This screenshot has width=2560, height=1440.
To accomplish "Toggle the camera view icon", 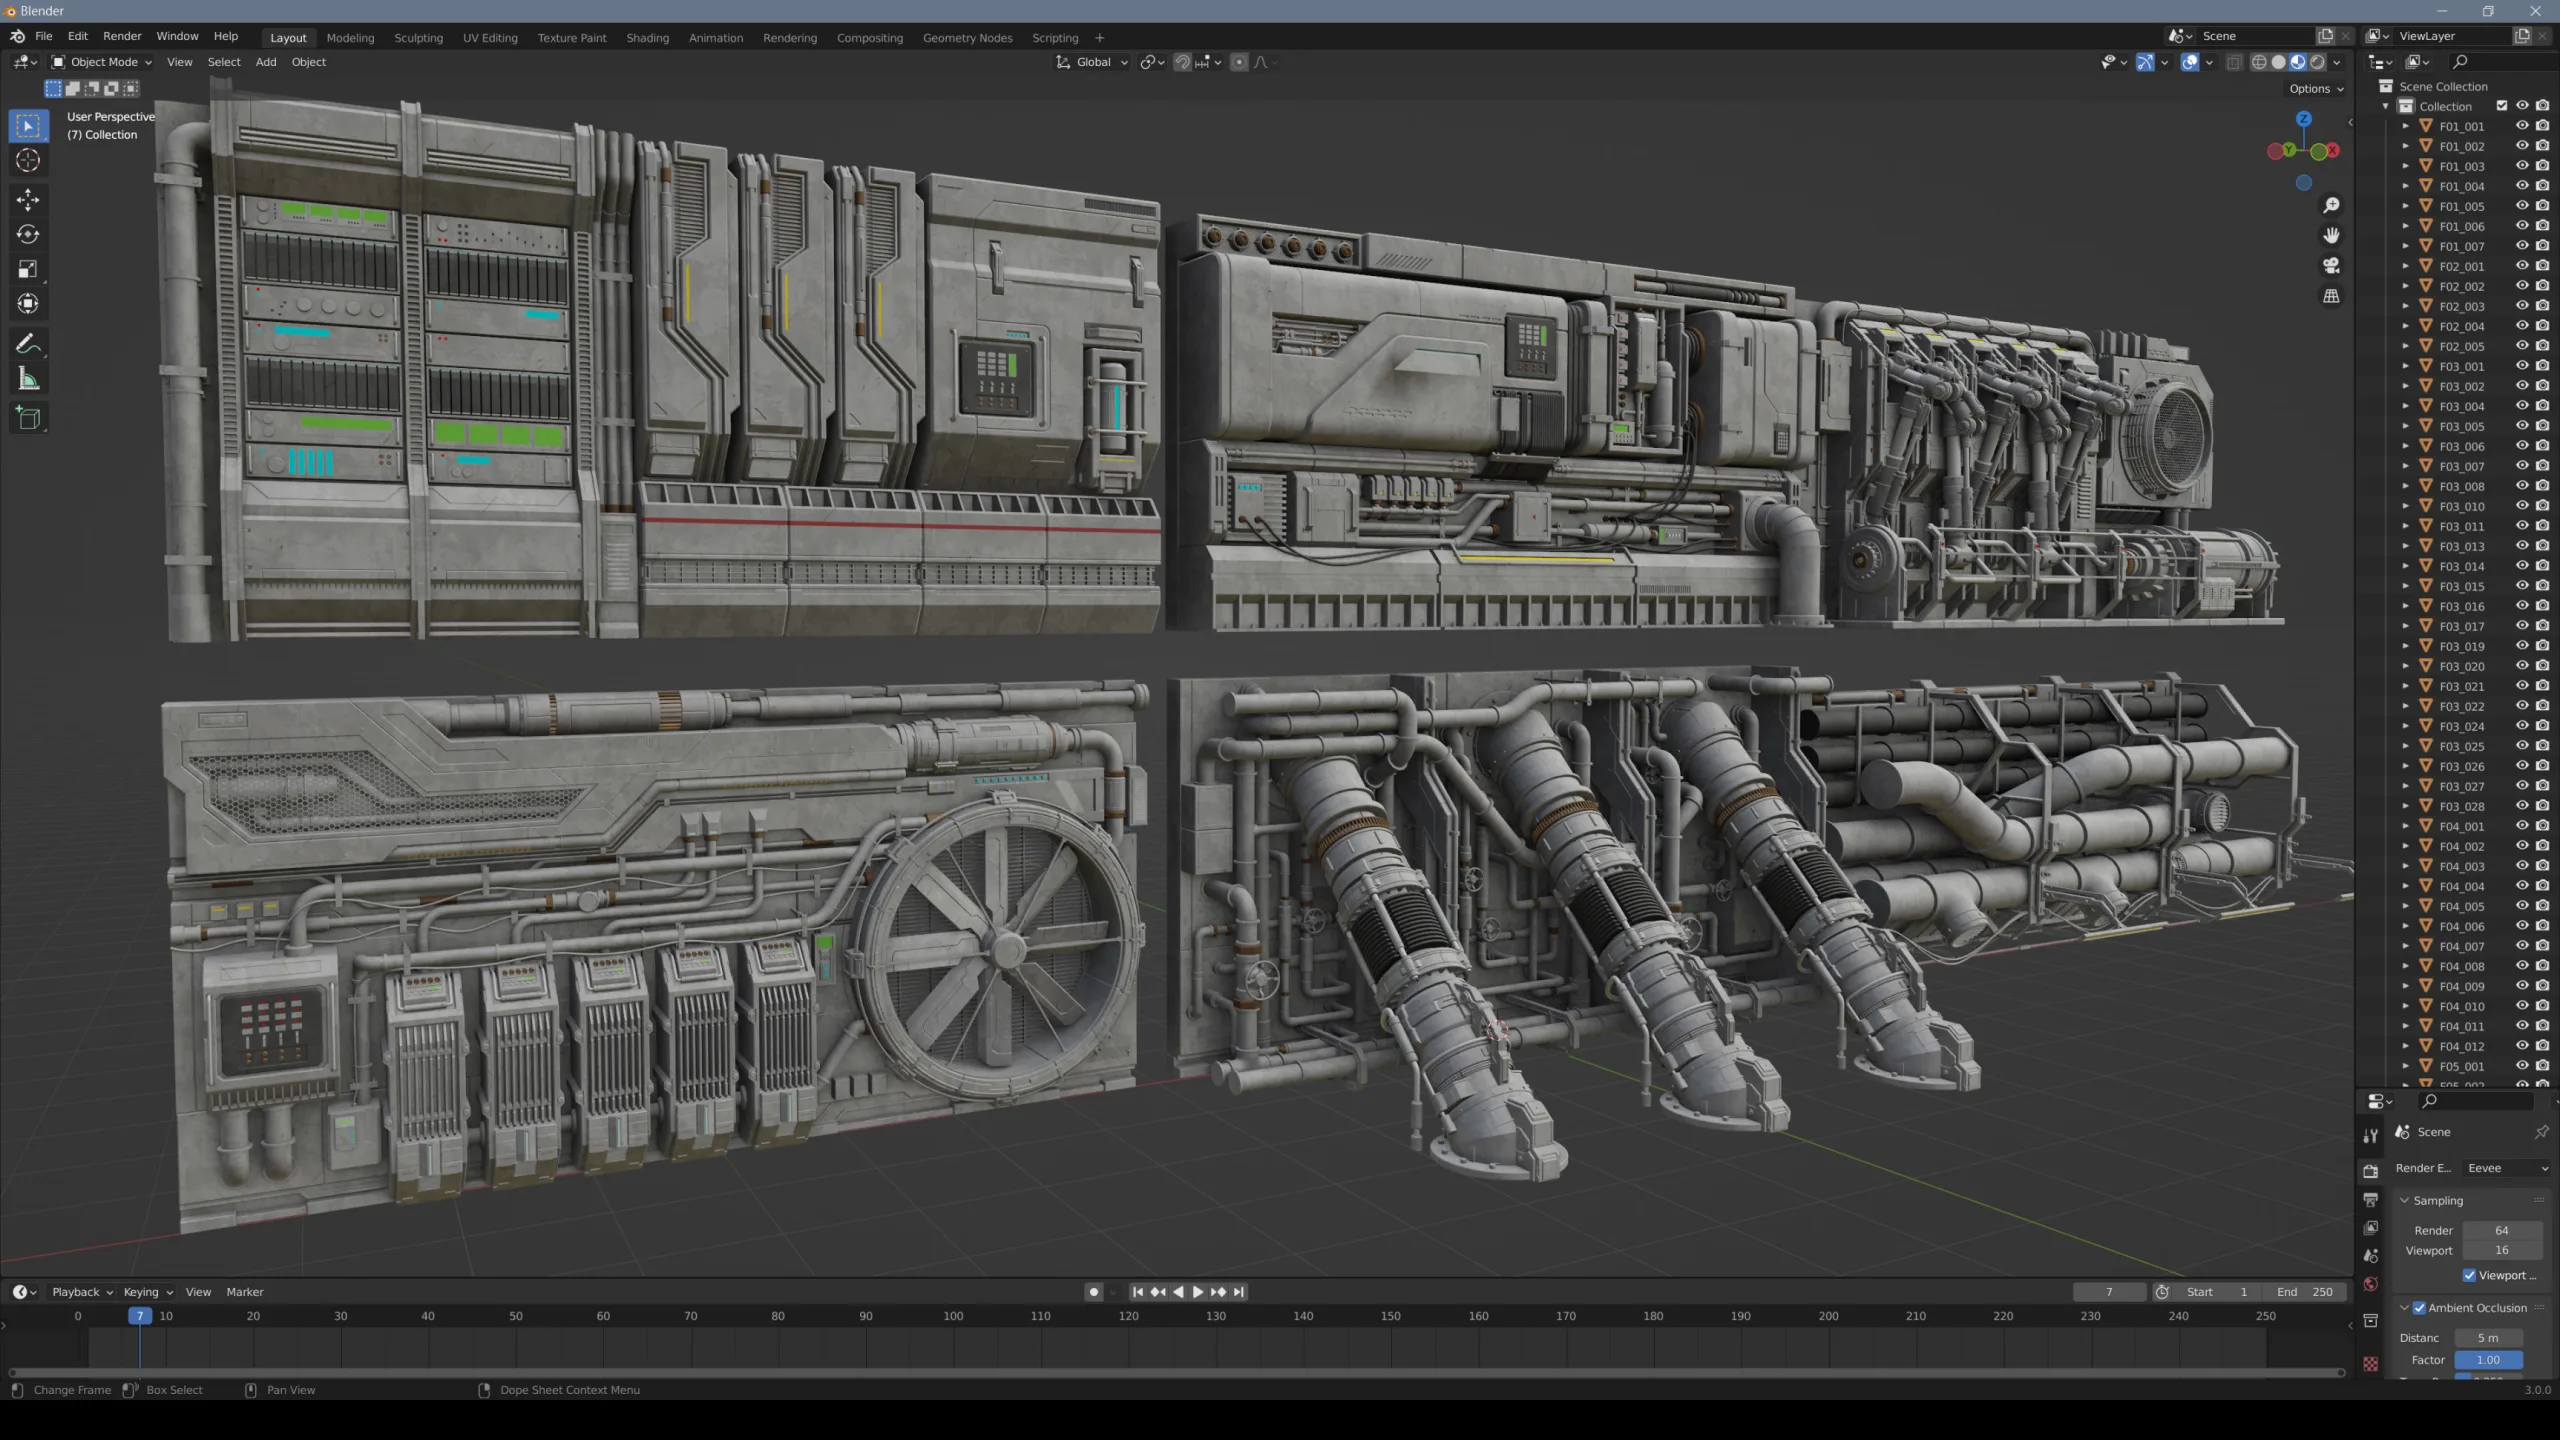I will 2331,266.
